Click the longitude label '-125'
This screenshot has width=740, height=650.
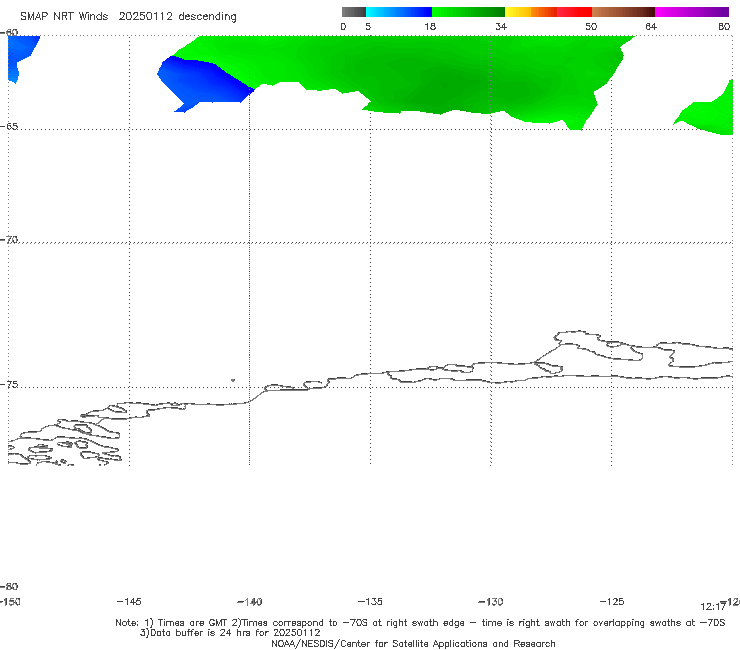pos(612,602)
